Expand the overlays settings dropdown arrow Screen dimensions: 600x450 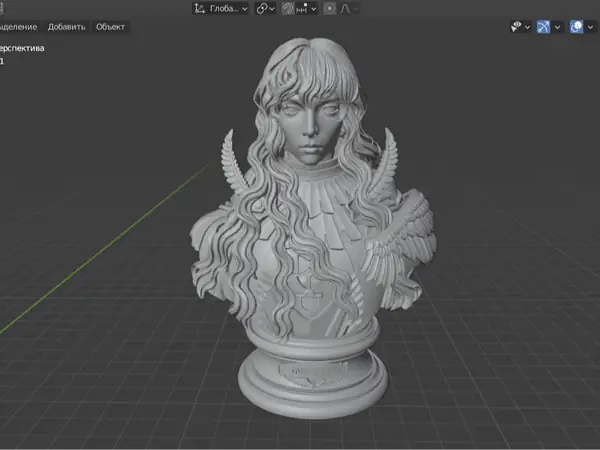[x=590, y=27]
